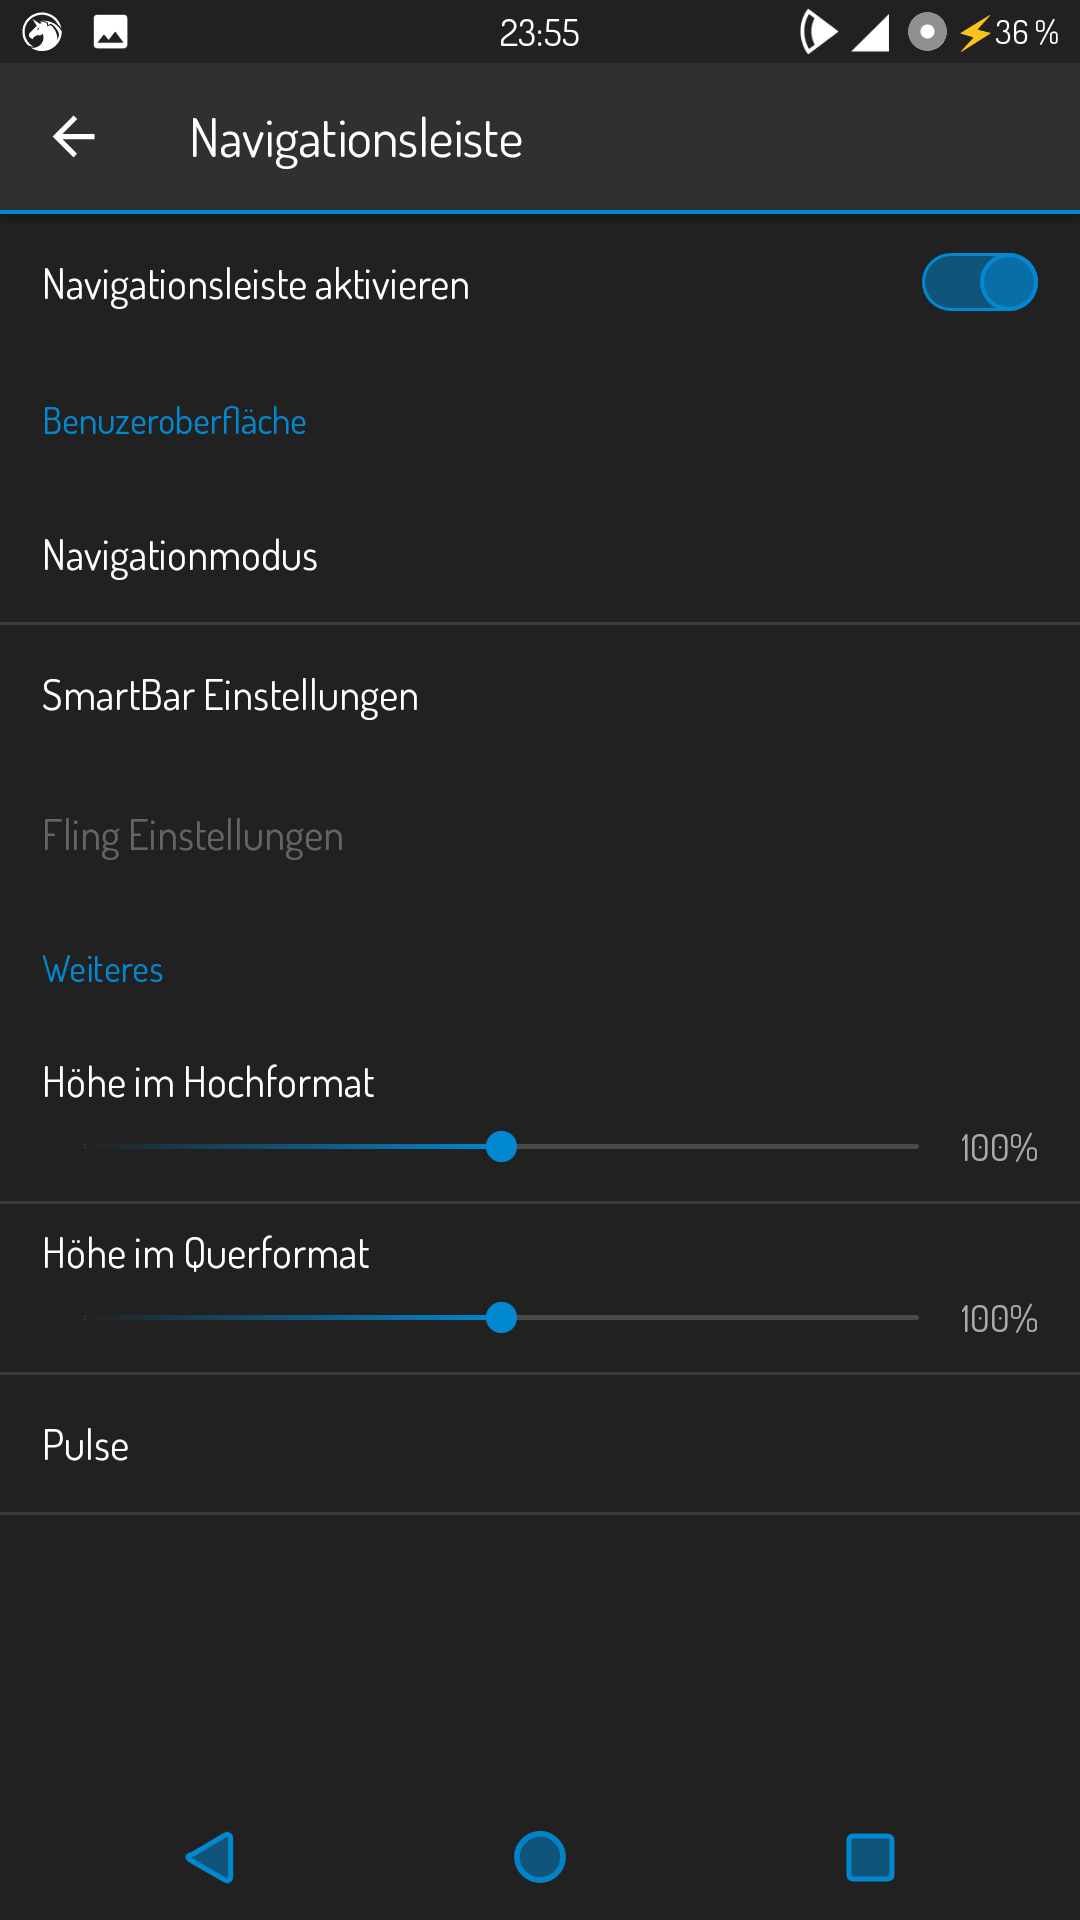The image size is (1080, 1920).
Task: Tap the back arrow in the header
Action: [x=74, y=137]
